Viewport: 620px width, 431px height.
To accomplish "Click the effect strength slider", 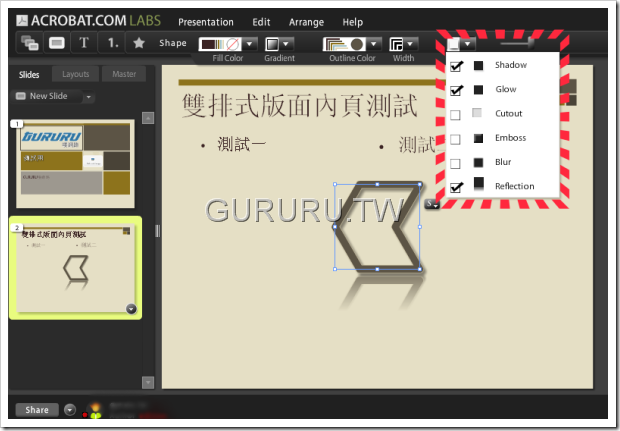I will (517, 43).
